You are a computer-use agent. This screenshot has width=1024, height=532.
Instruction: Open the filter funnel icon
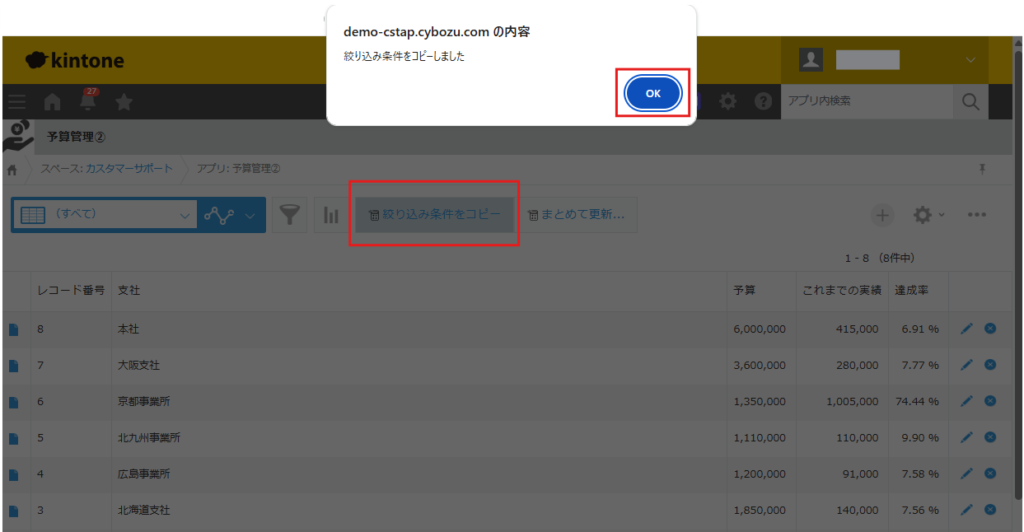tap(289, 214)
